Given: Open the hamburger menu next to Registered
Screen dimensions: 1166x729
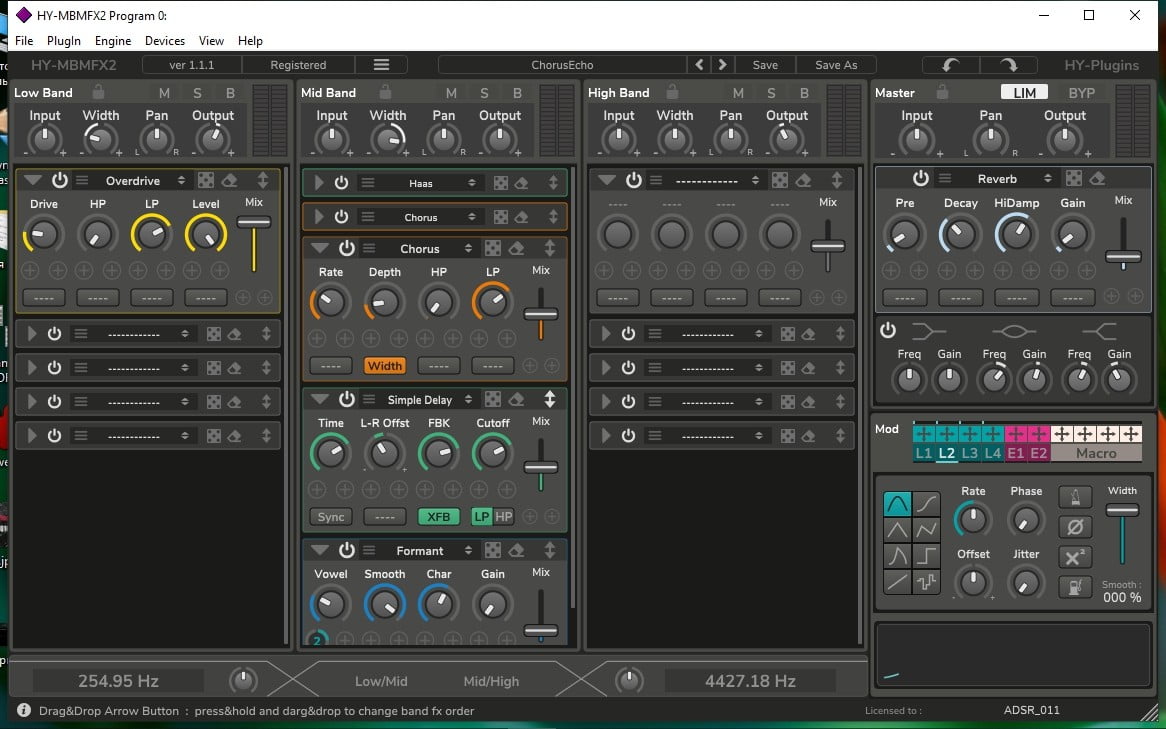Looking at the screenshot, I should click(381, 65).
